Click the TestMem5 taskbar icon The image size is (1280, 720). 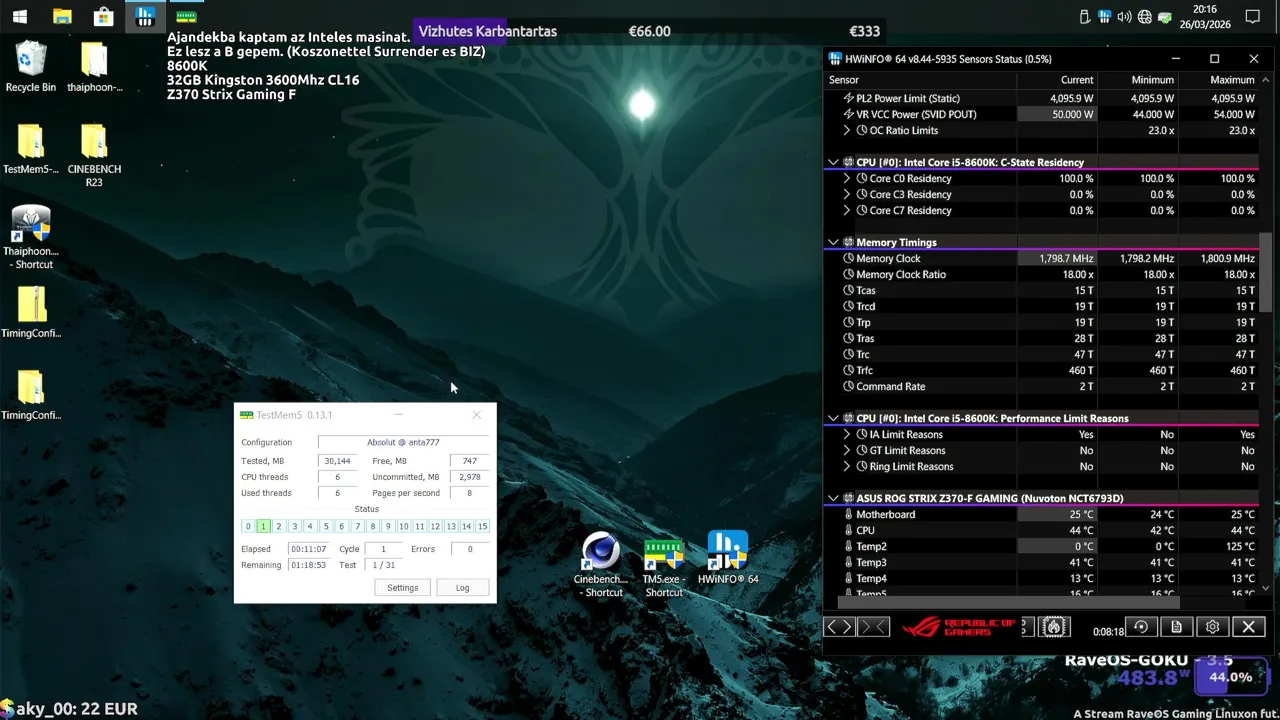pos(186,17)
